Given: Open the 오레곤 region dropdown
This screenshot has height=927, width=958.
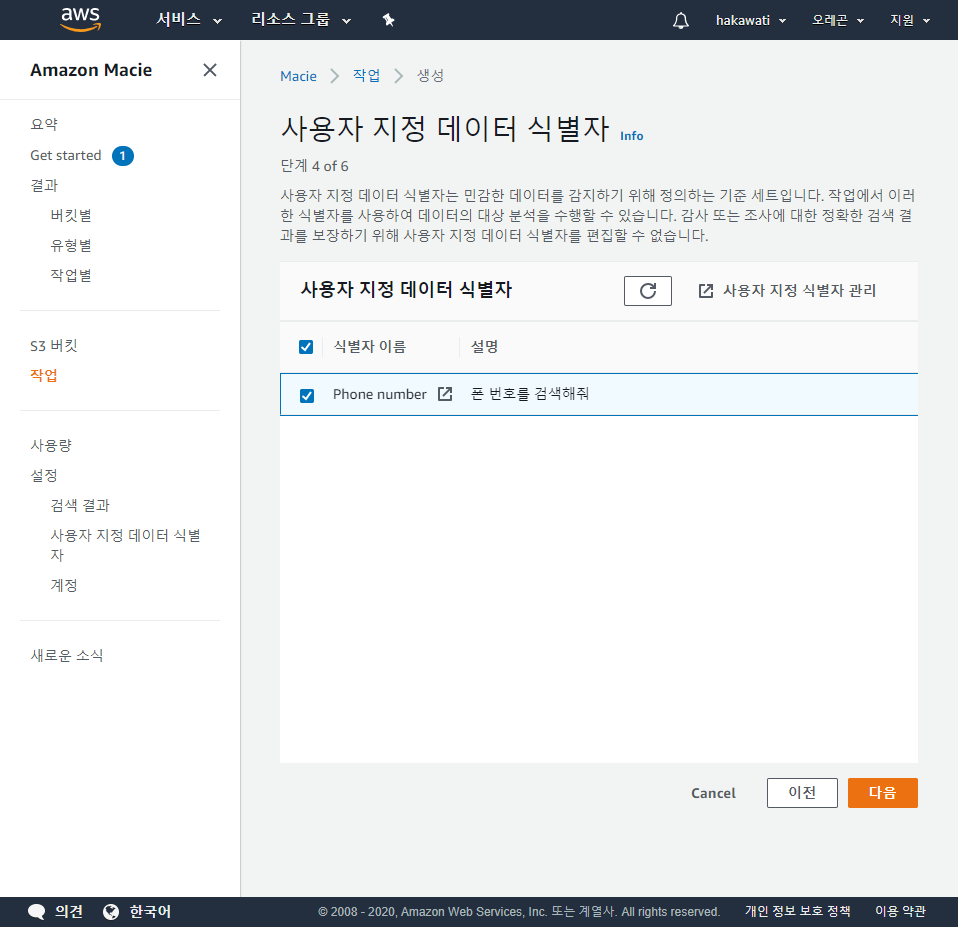Looking at the screenshot, I should click(838, 20).
